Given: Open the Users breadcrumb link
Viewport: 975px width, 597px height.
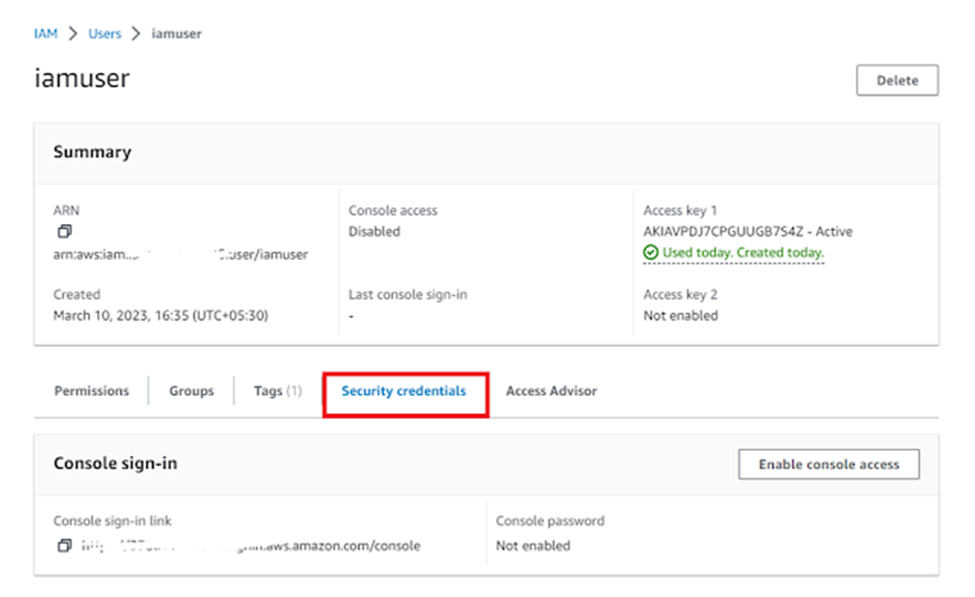Looking at the screenshot, I should click(104, 34).
